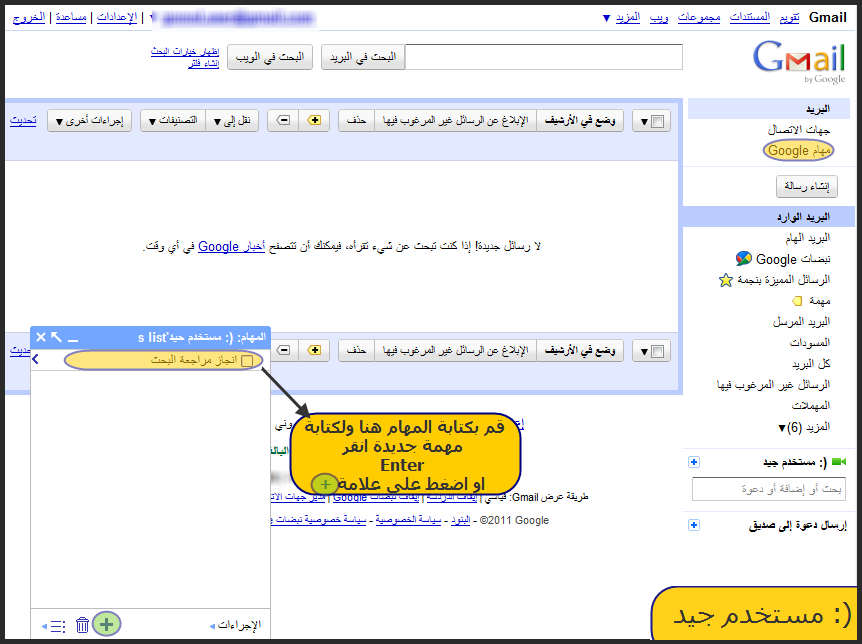The height and width of the screenshot is (644, 862).
Task: Click the mark-not-important minus button in top toolbar
Action: [283, 120]
